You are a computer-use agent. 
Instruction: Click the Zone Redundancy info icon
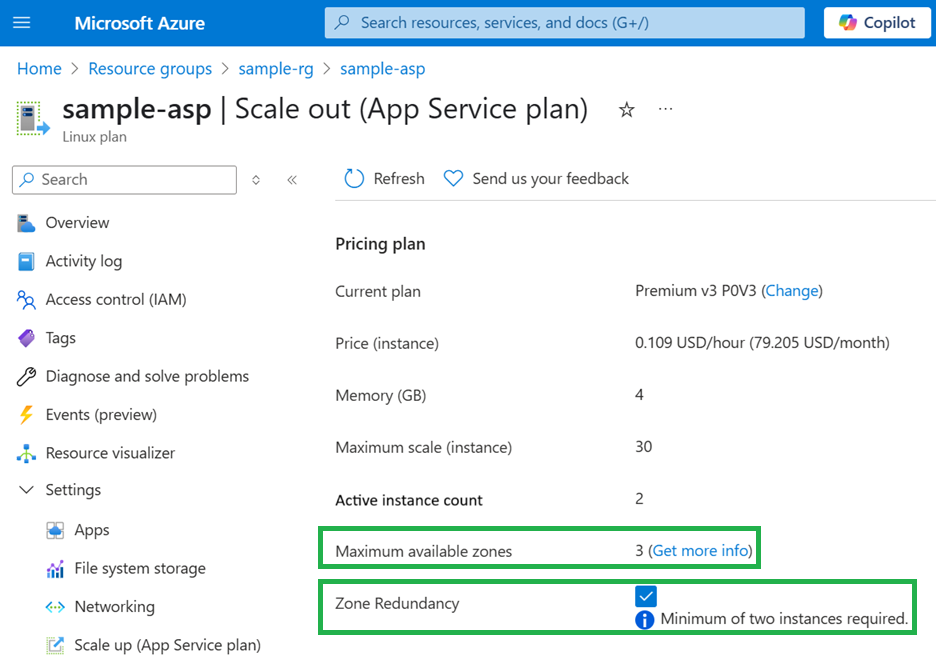click(645, 620)
